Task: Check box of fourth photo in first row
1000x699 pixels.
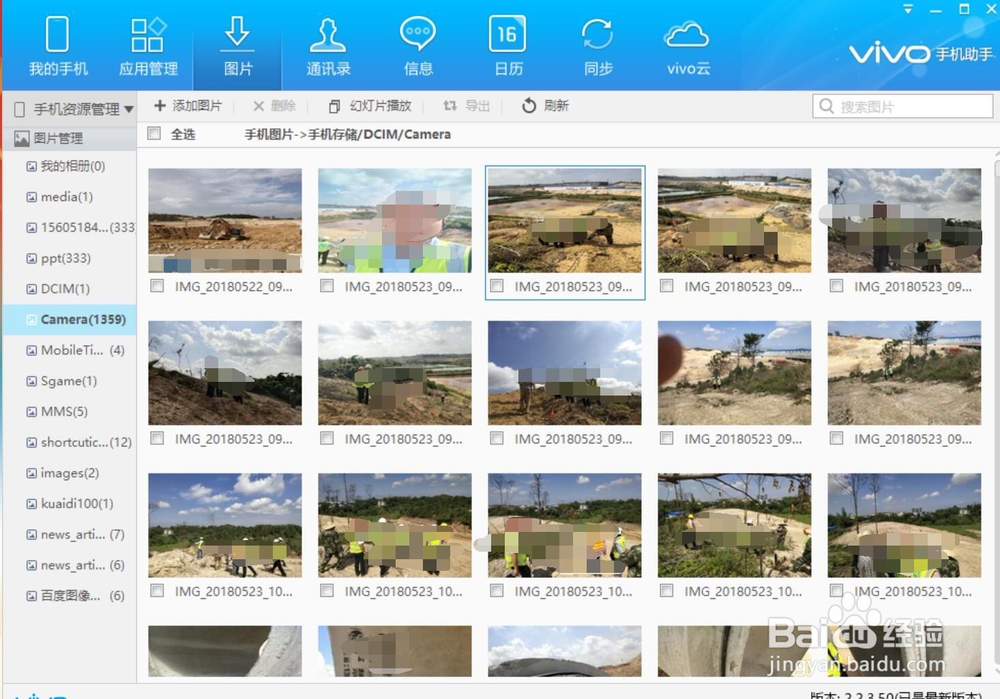Action: [666, 286]
